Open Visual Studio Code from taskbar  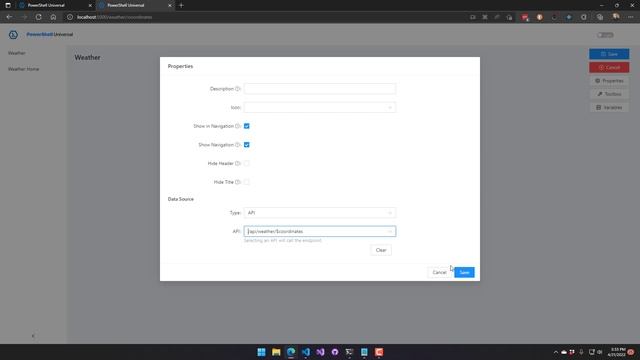coord(306,352)
